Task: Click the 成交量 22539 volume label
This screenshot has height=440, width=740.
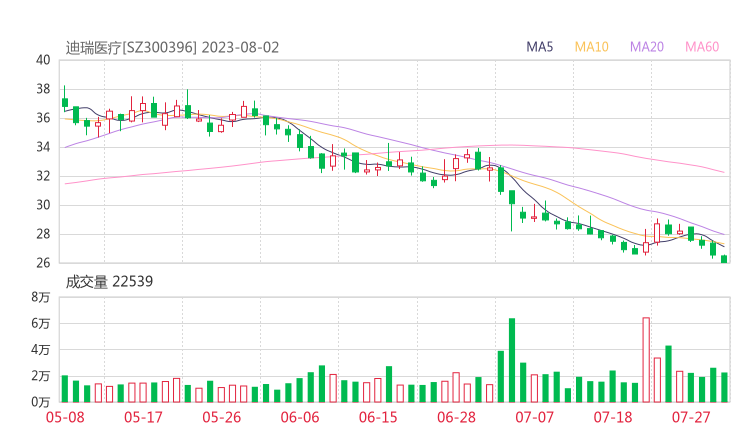Action: tap(109, 282)
